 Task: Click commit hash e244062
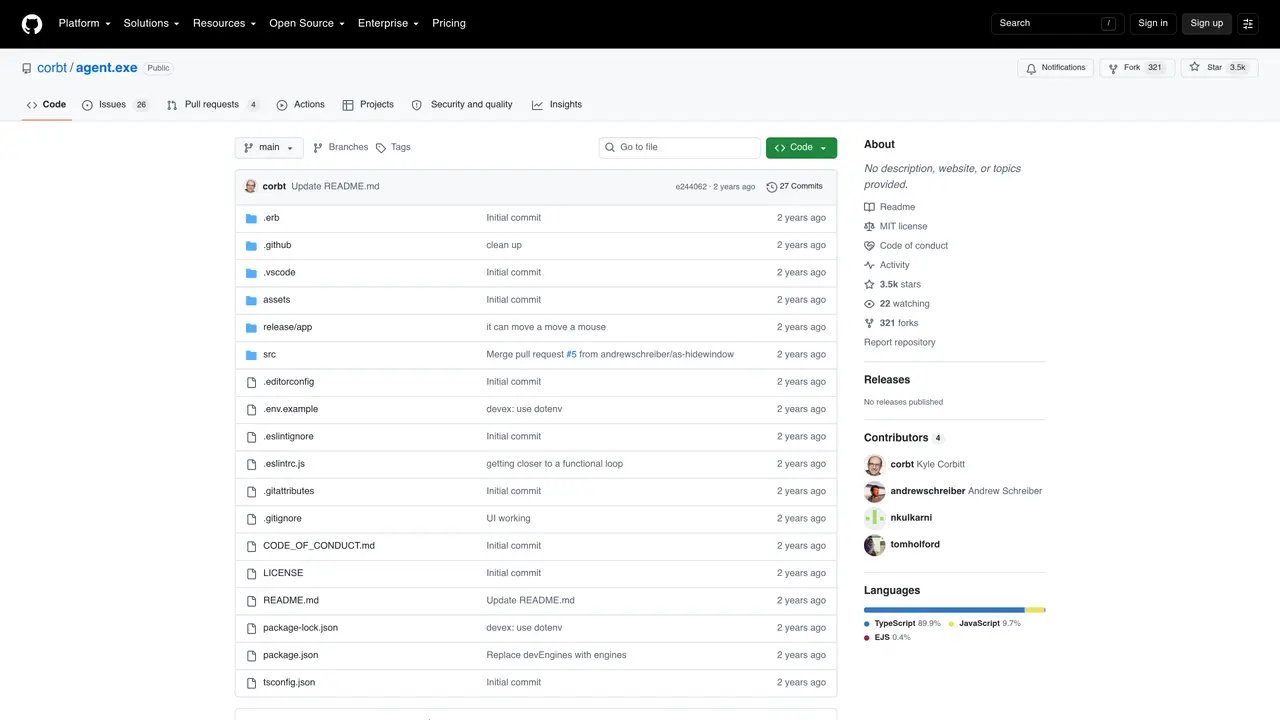[x=691, y=187]
